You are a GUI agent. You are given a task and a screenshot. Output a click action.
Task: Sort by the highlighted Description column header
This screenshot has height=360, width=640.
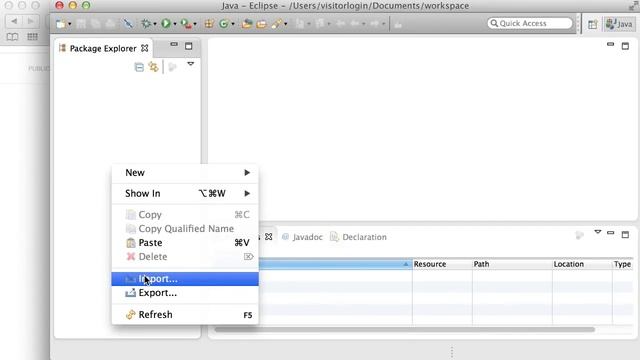point(335,264)
